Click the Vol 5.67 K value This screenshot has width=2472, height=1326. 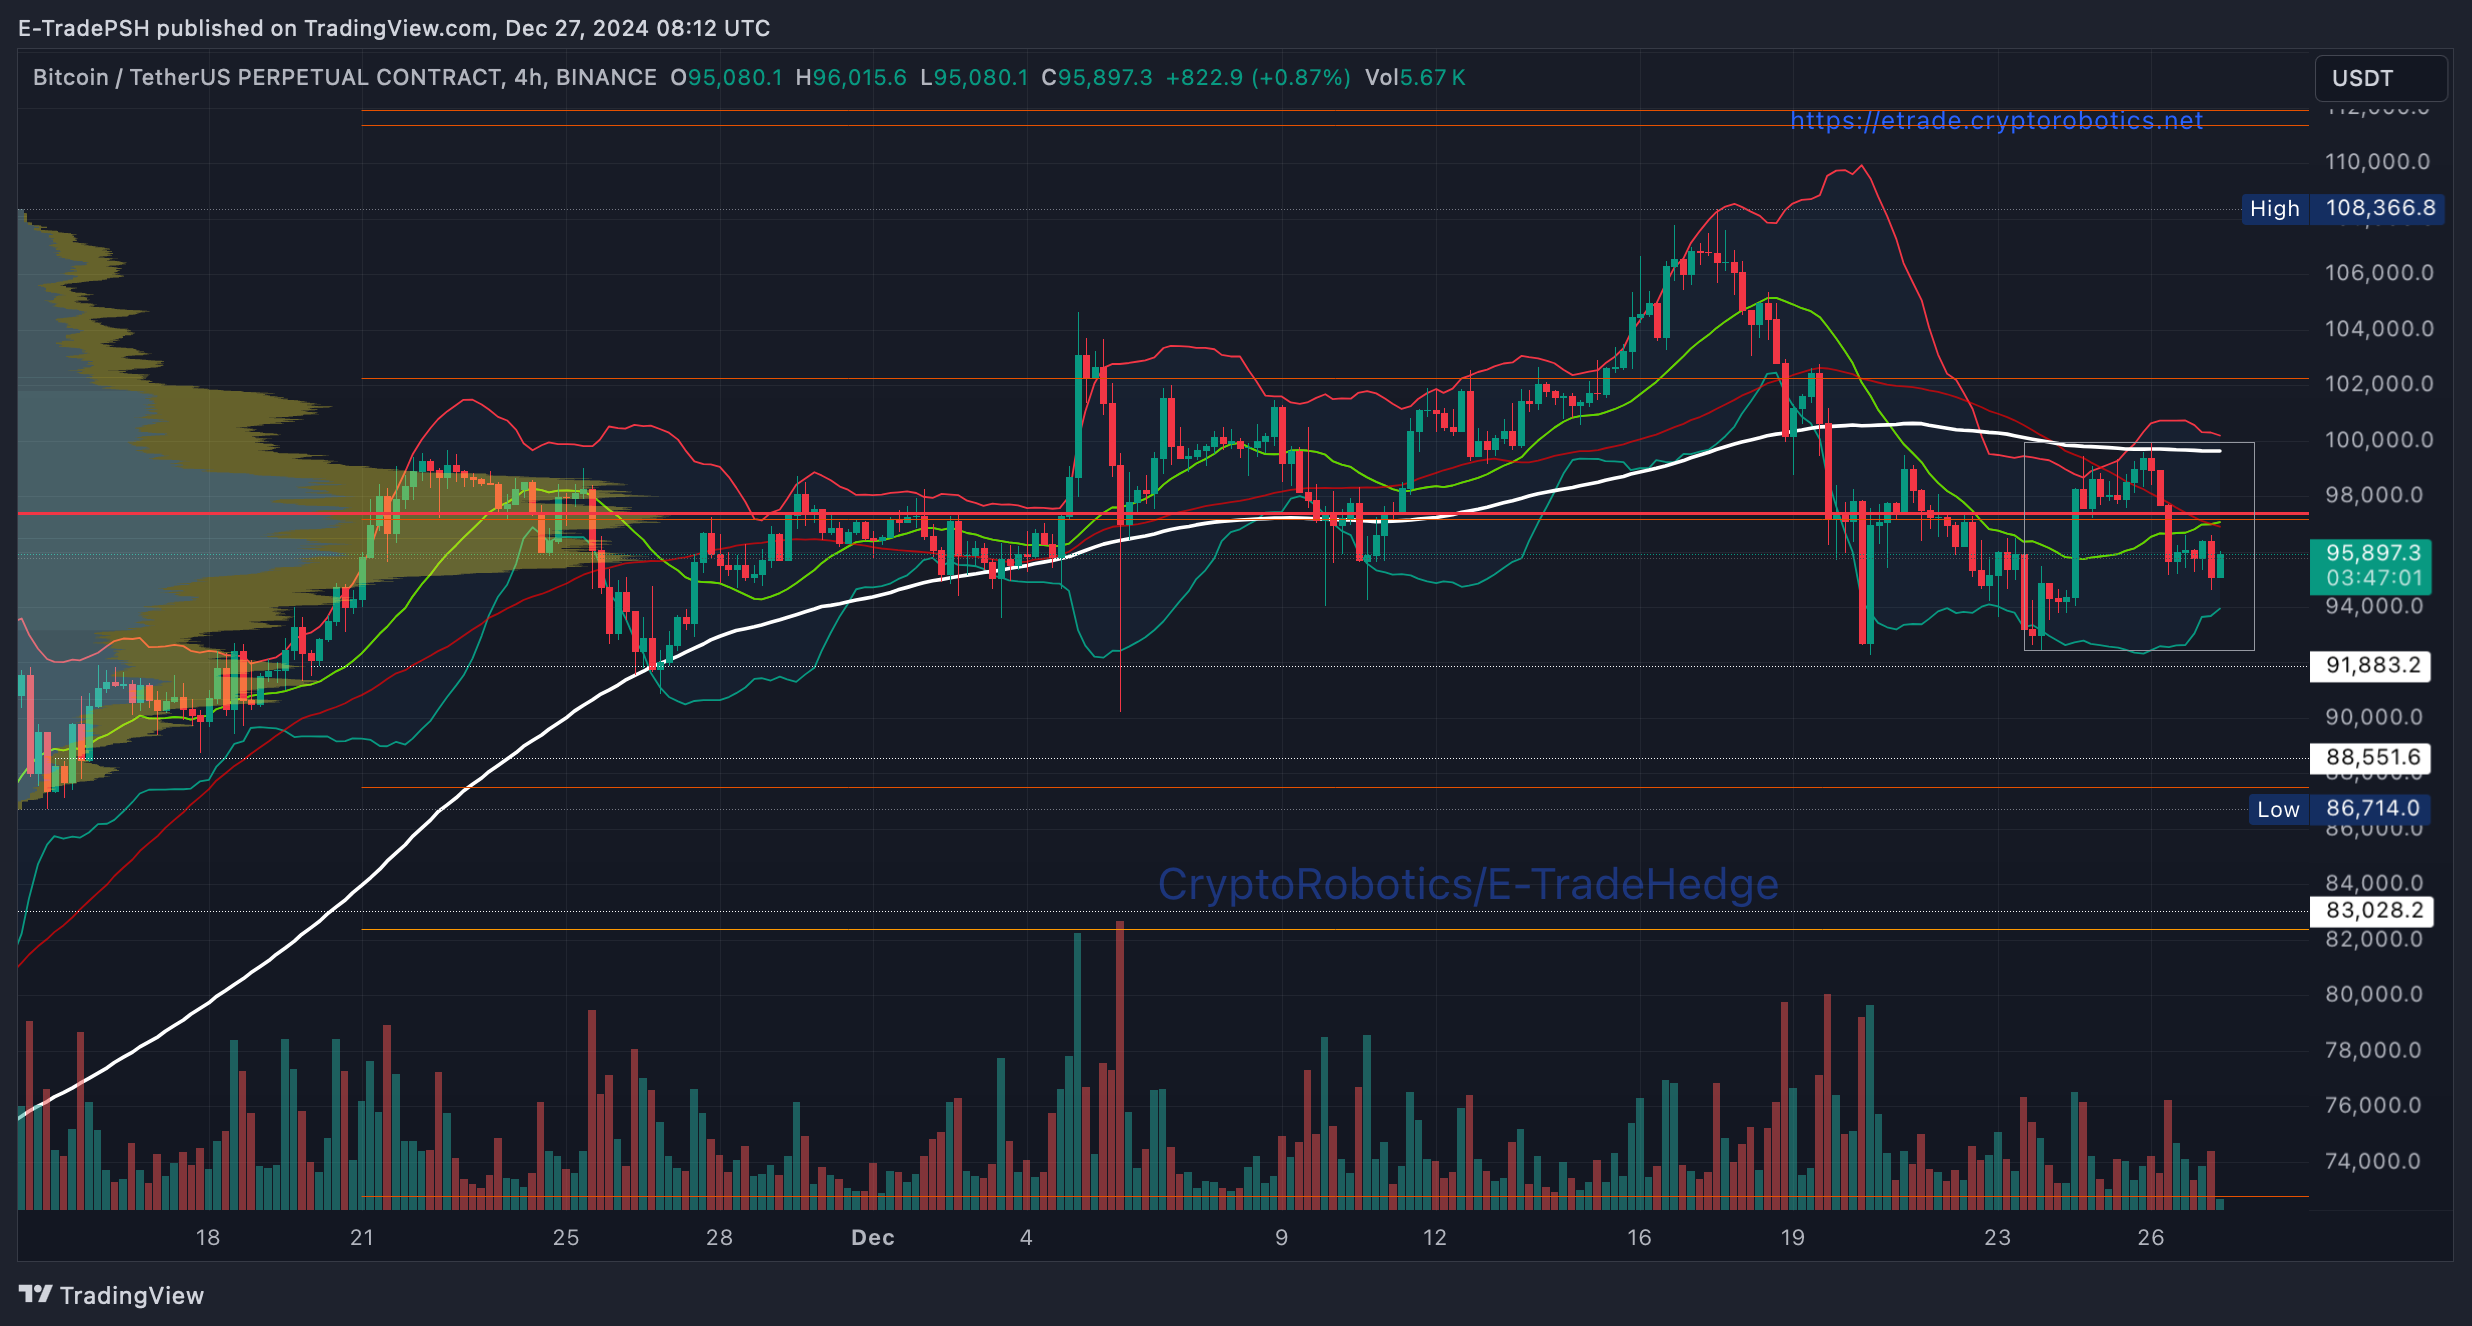pyautogui.click(x=1415, y=77)
